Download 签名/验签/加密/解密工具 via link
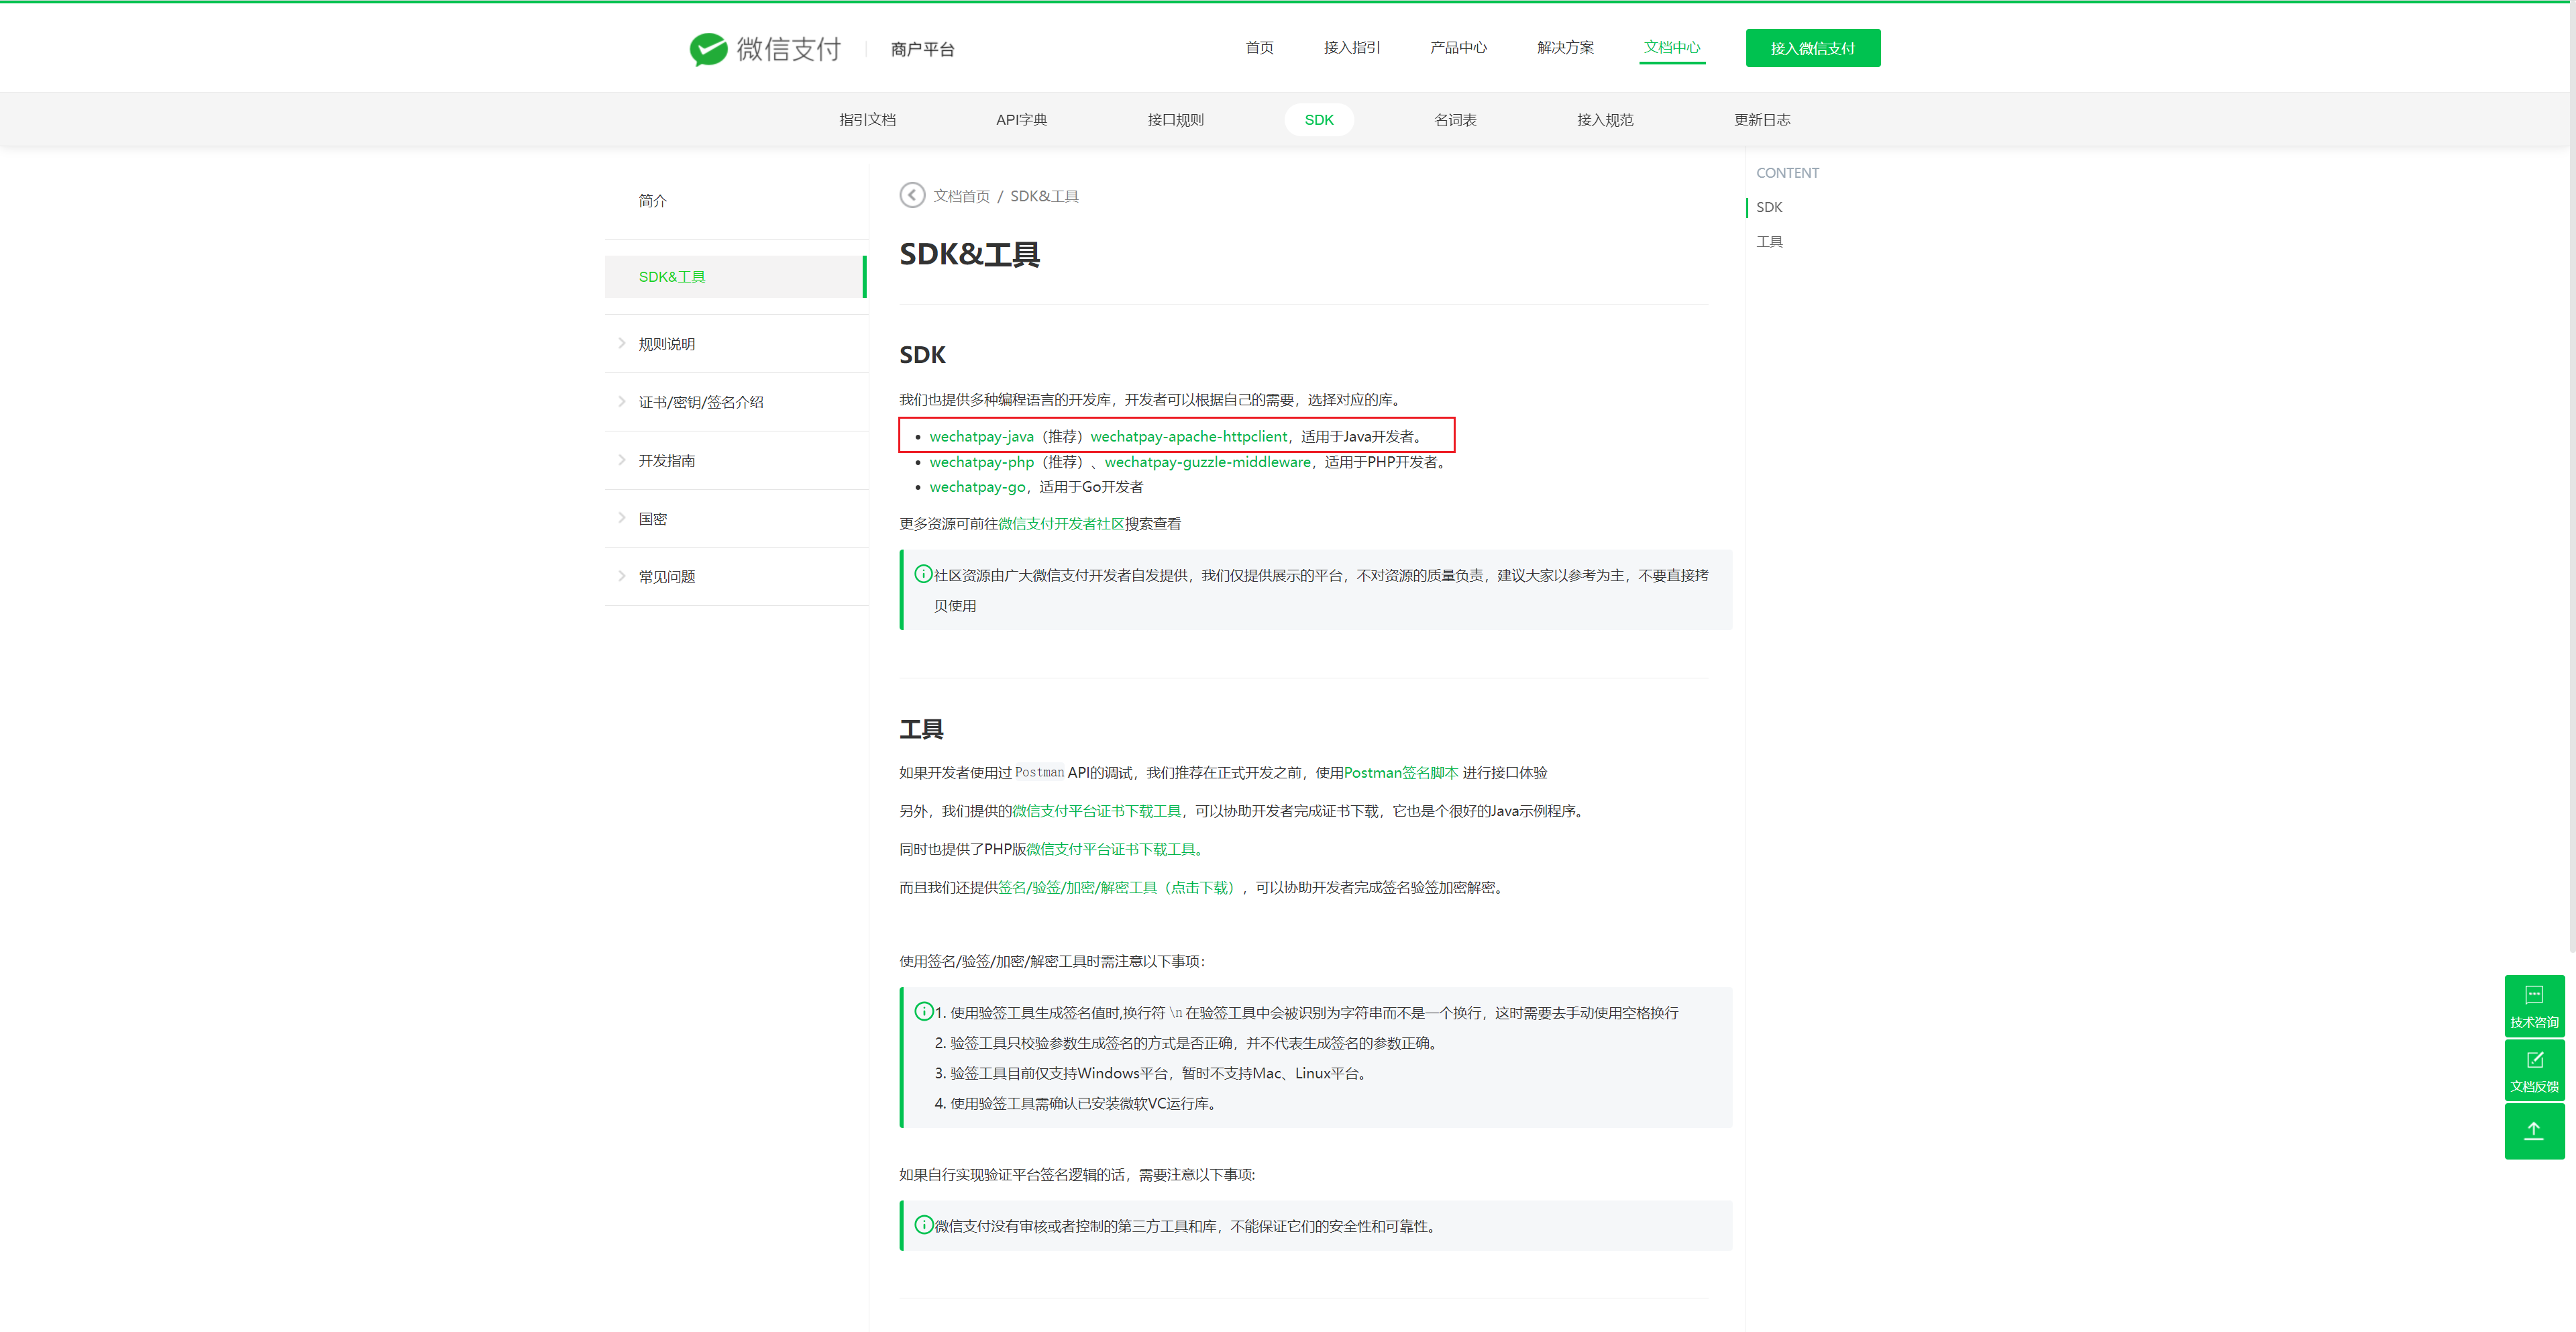 (x=1118, y=888)
